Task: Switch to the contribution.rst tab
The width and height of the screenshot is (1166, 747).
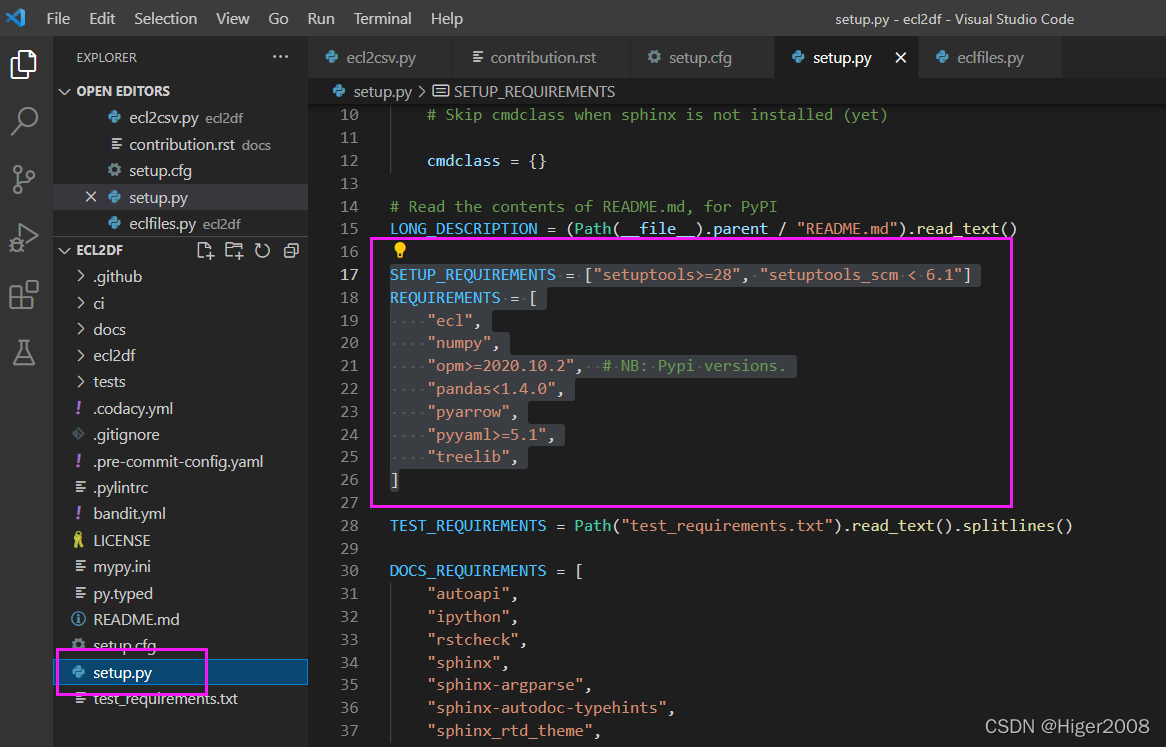Action: (x=541, y=57)
